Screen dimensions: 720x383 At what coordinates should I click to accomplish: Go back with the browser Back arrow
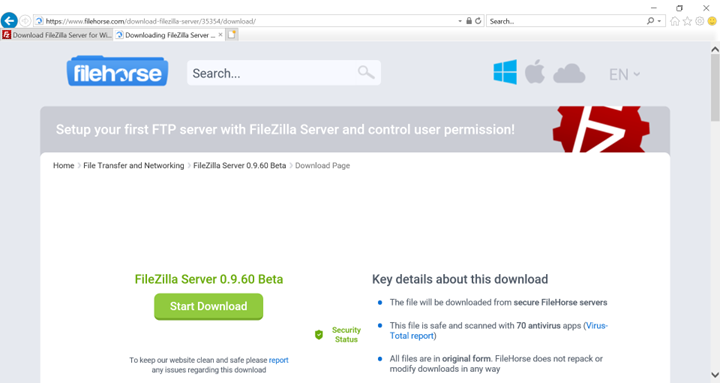tap(9, 21)
